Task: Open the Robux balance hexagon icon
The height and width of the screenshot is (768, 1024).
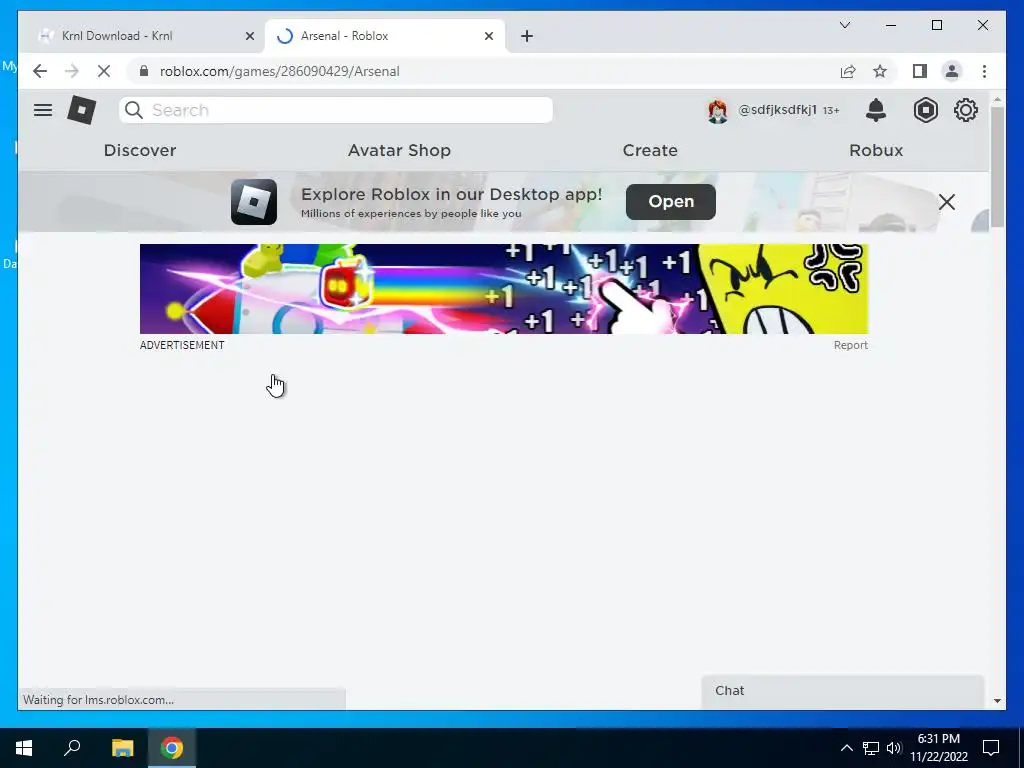Action: pos(925,110)
